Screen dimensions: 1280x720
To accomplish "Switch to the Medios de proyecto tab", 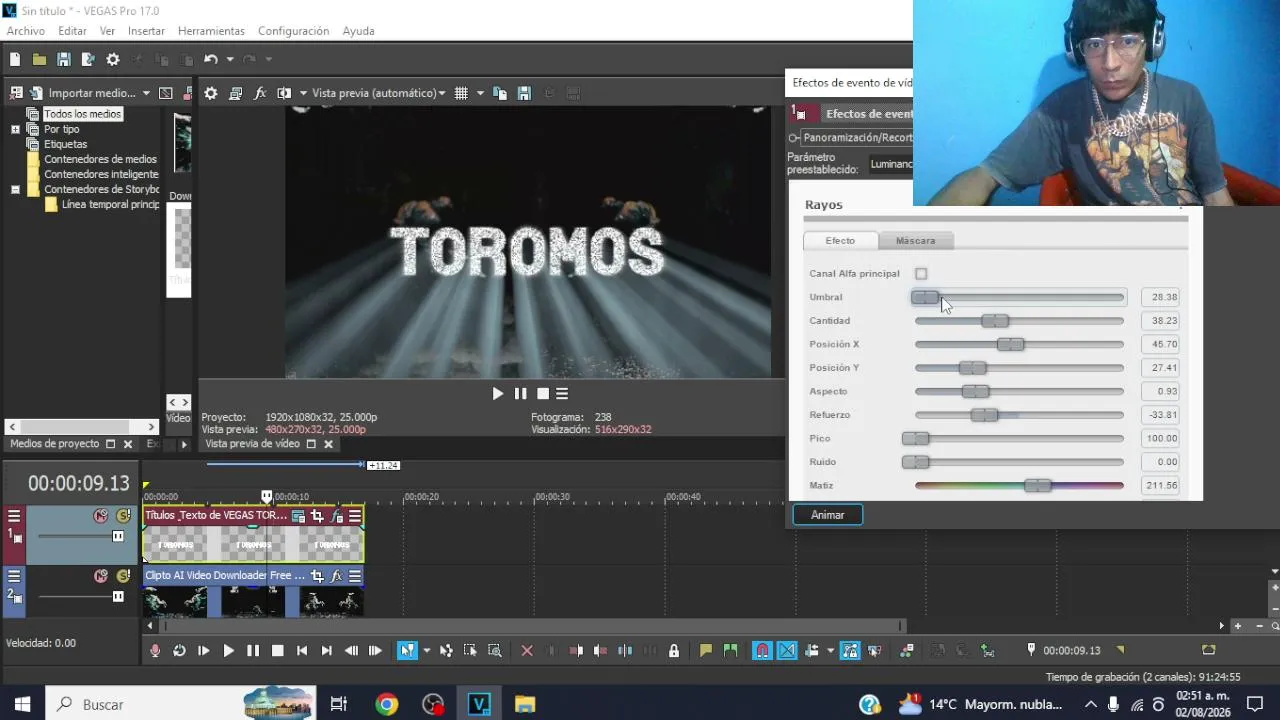I will click(x=54, y=444).
